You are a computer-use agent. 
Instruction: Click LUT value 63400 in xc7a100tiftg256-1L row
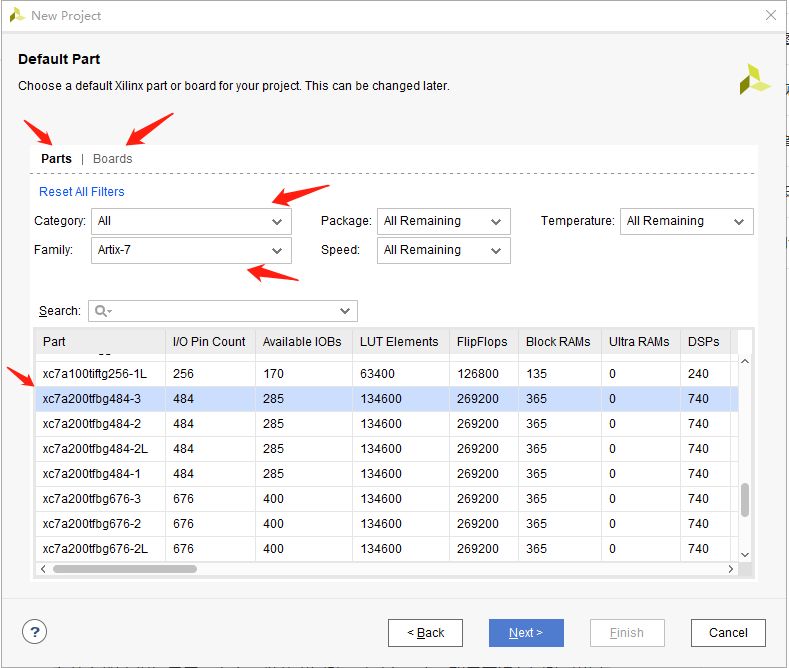coord(377,374)
